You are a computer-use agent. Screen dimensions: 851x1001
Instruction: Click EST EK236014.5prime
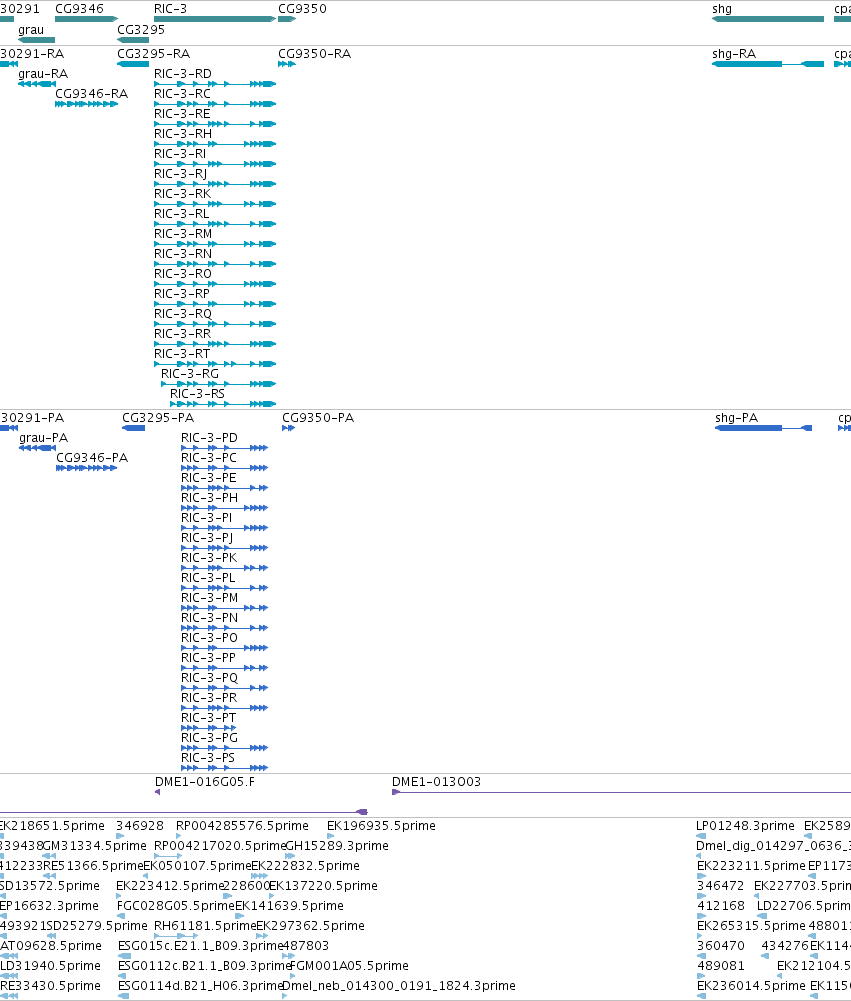(x=751, y=986)
